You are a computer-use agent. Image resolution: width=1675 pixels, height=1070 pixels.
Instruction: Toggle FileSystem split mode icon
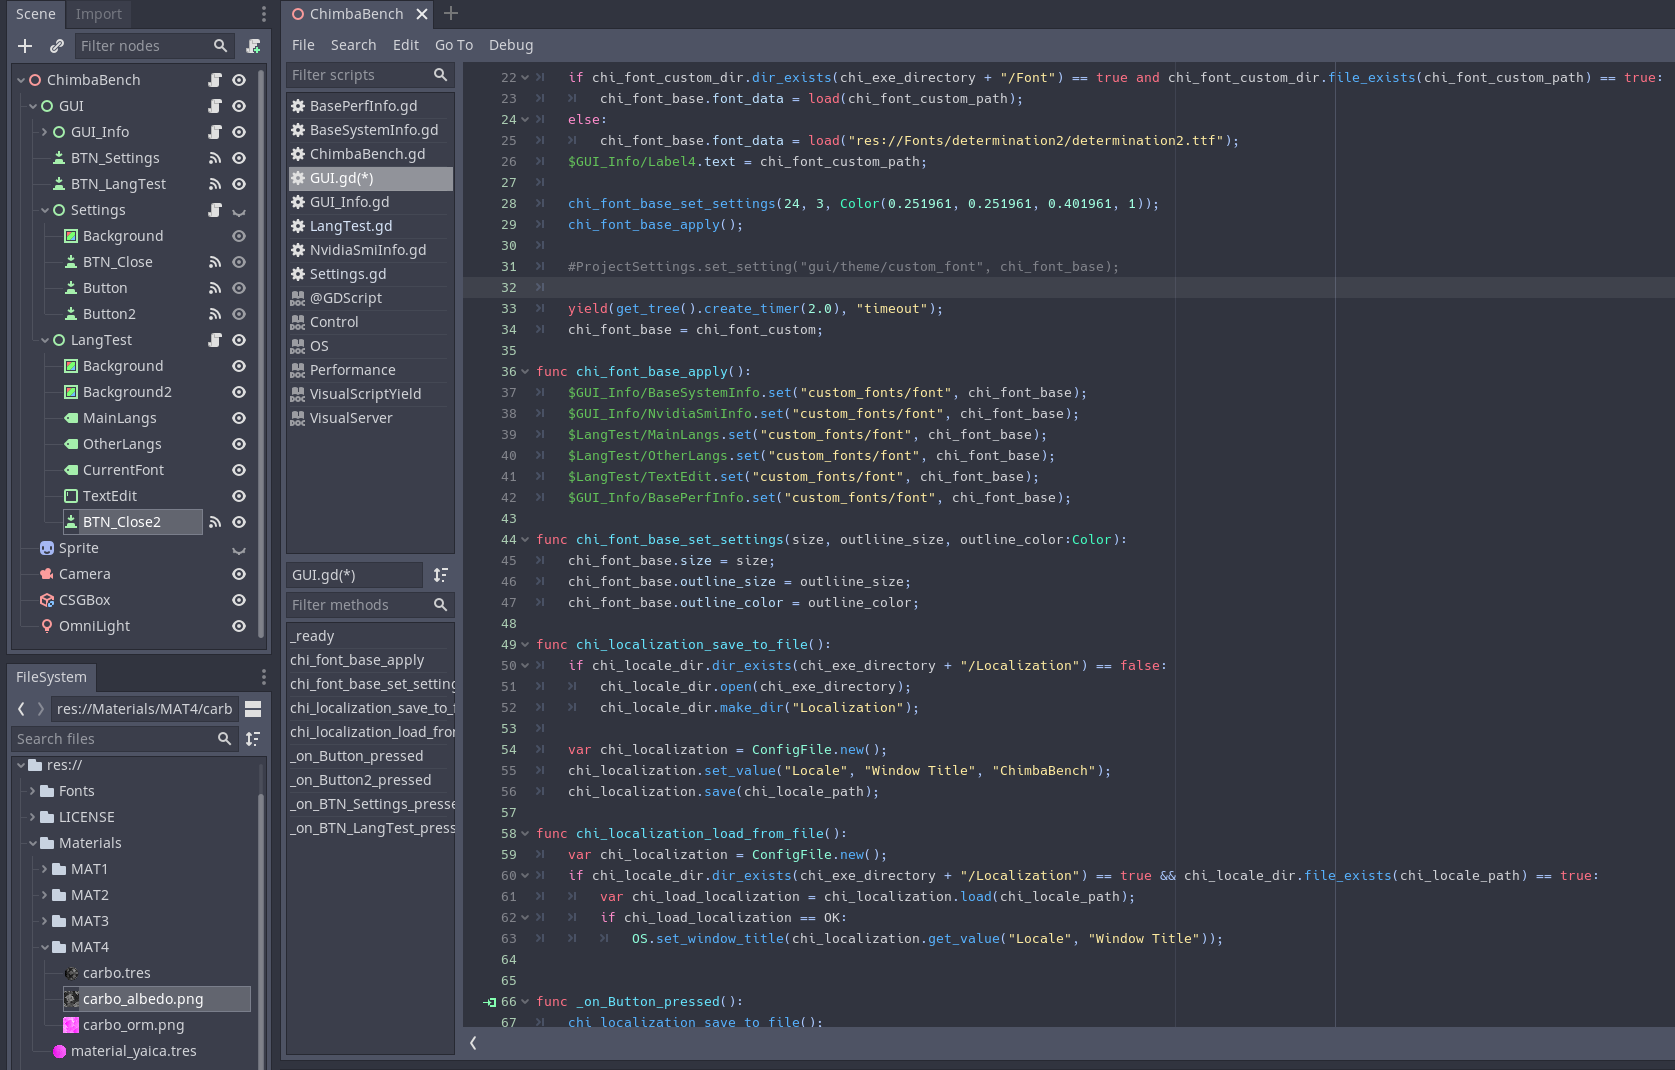[253, 709]
